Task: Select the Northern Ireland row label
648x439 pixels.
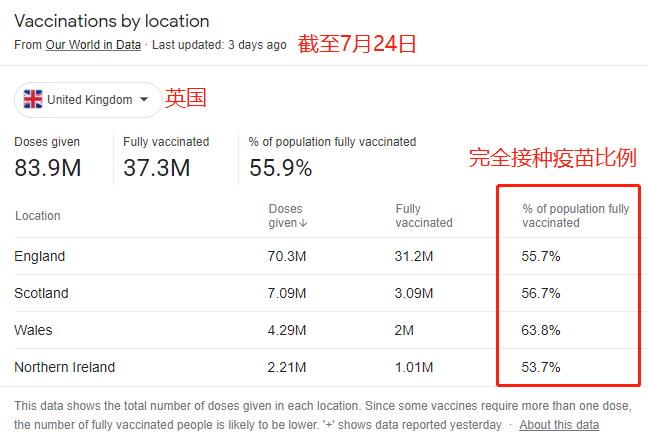Action: [64, 367]
